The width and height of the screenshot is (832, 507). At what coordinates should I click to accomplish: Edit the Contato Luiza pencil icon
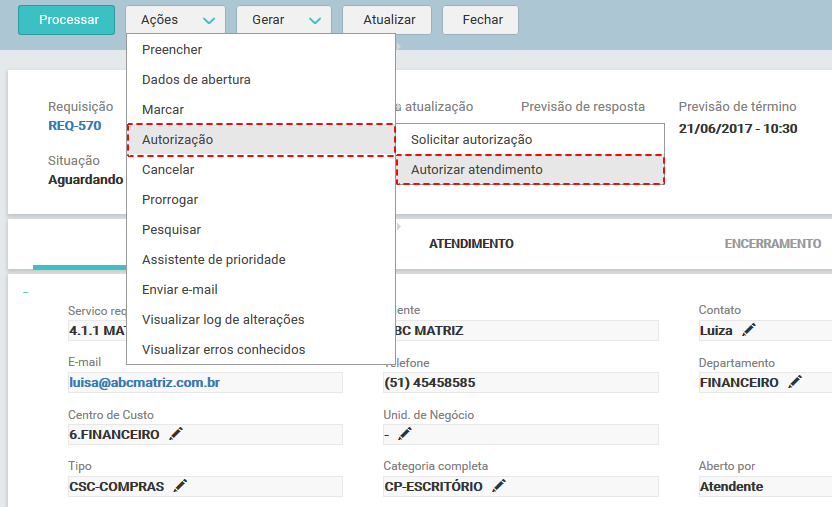point(749,330)
